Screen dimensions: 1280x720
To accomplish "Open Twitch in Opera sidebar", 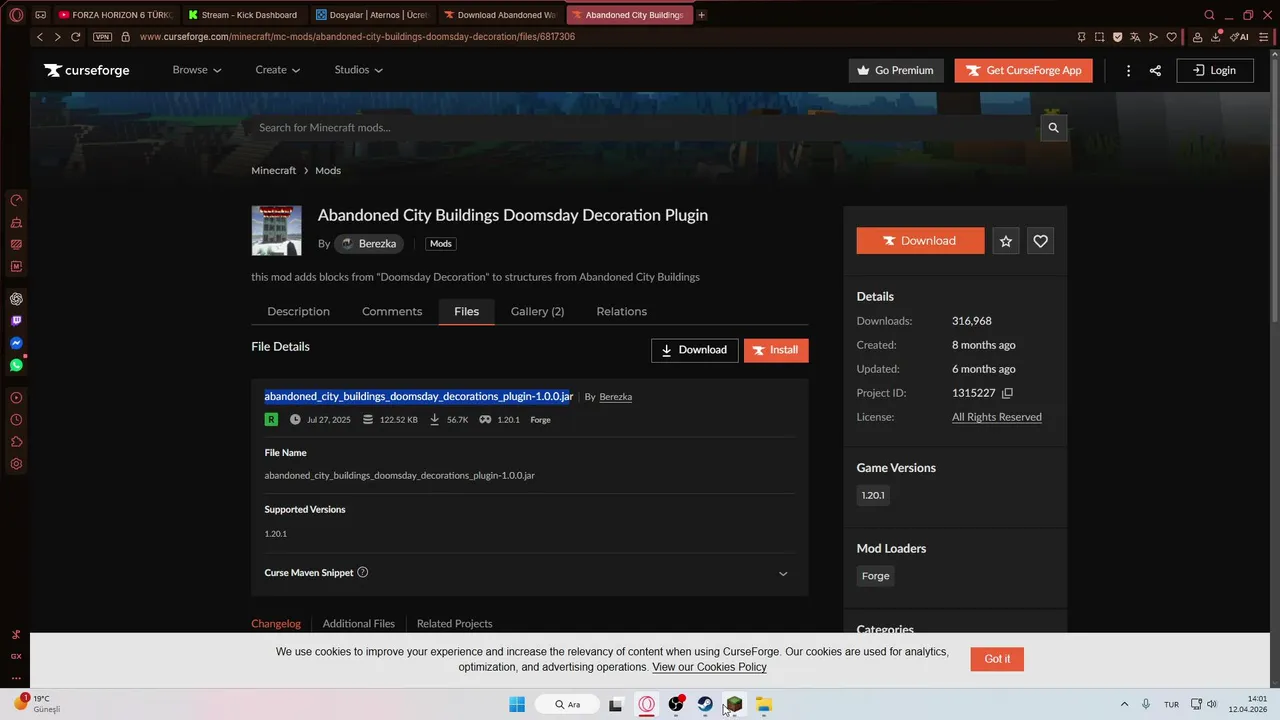I will pos(16,321).
